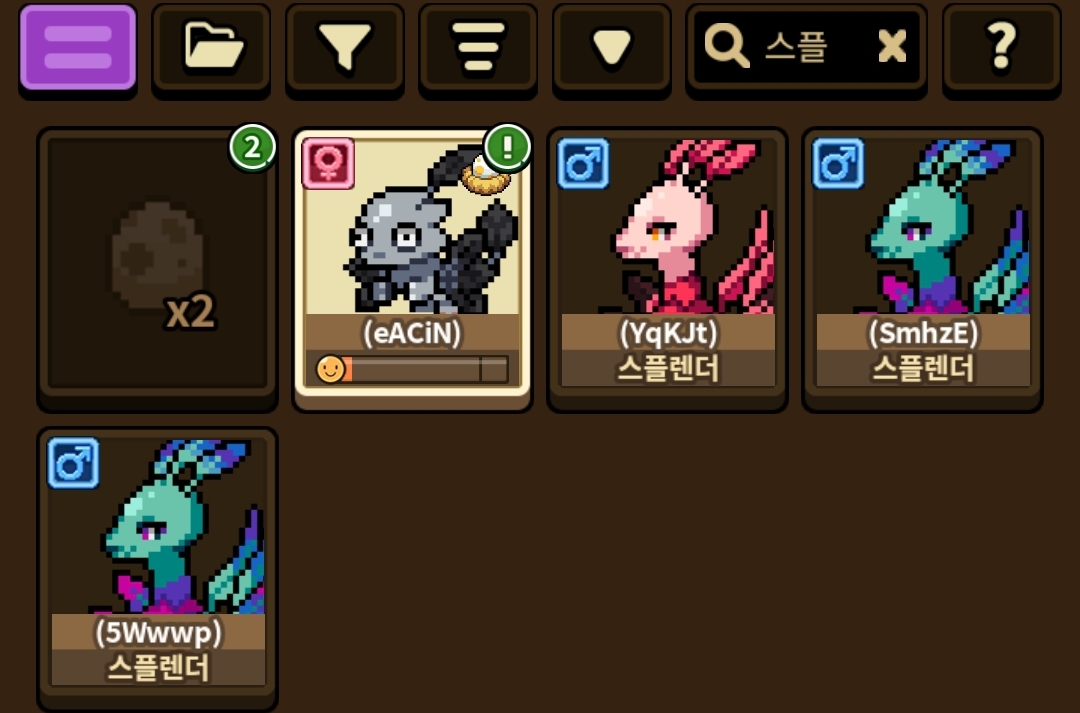Select the teal 스플렌더 dragon 5Wwwp
This screenshot has height=713, width=1080.
click(x=158, y=568)
